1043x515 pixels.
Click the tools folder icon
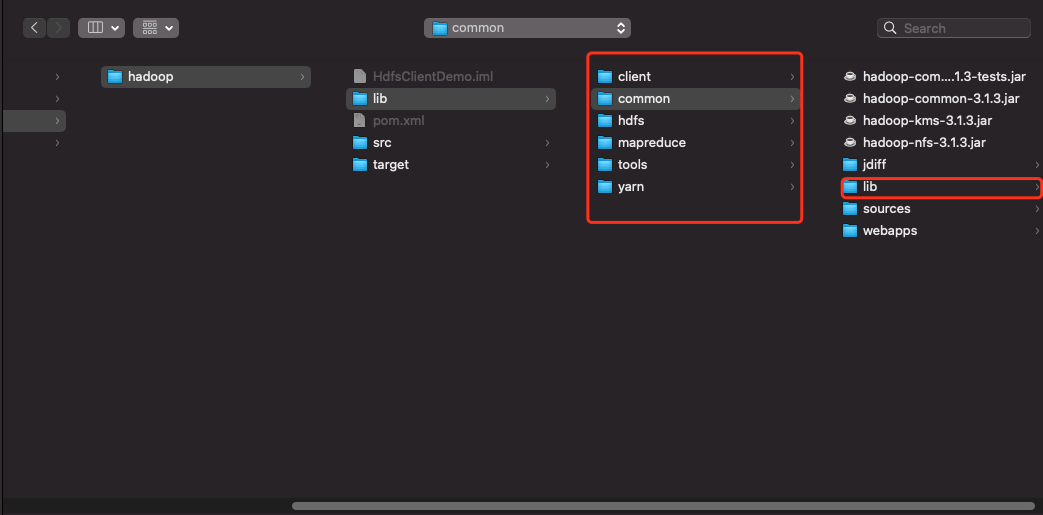click(x=605, y=164)
